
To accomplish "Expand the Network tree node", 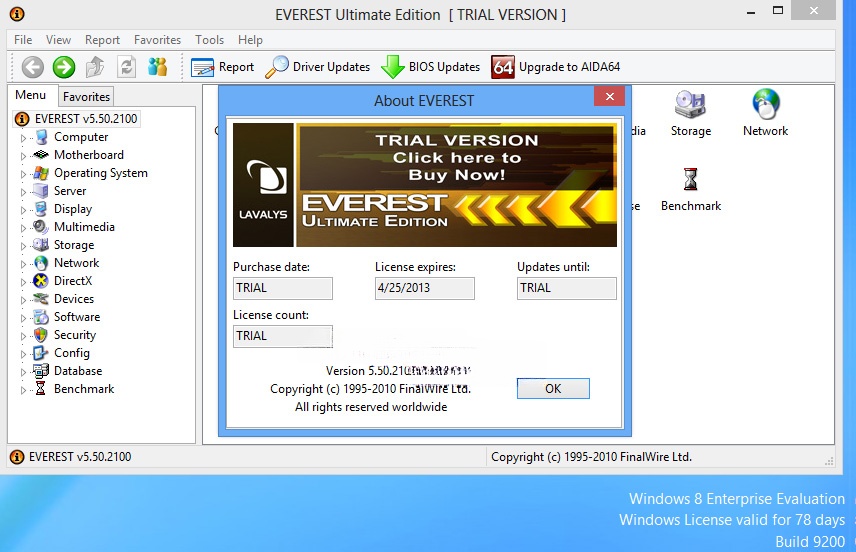I will tap(23, 264).
